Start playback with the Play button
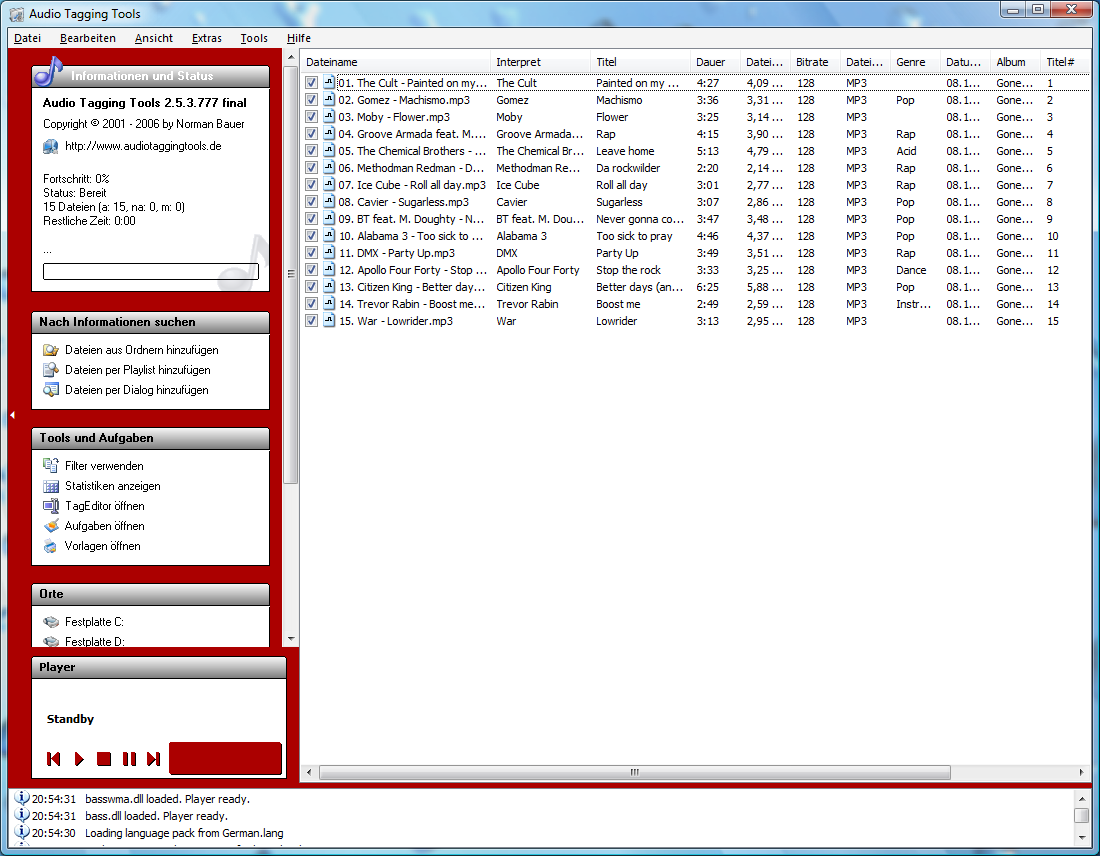Viewport: 1100px width, 856px height. click(79, 758)
